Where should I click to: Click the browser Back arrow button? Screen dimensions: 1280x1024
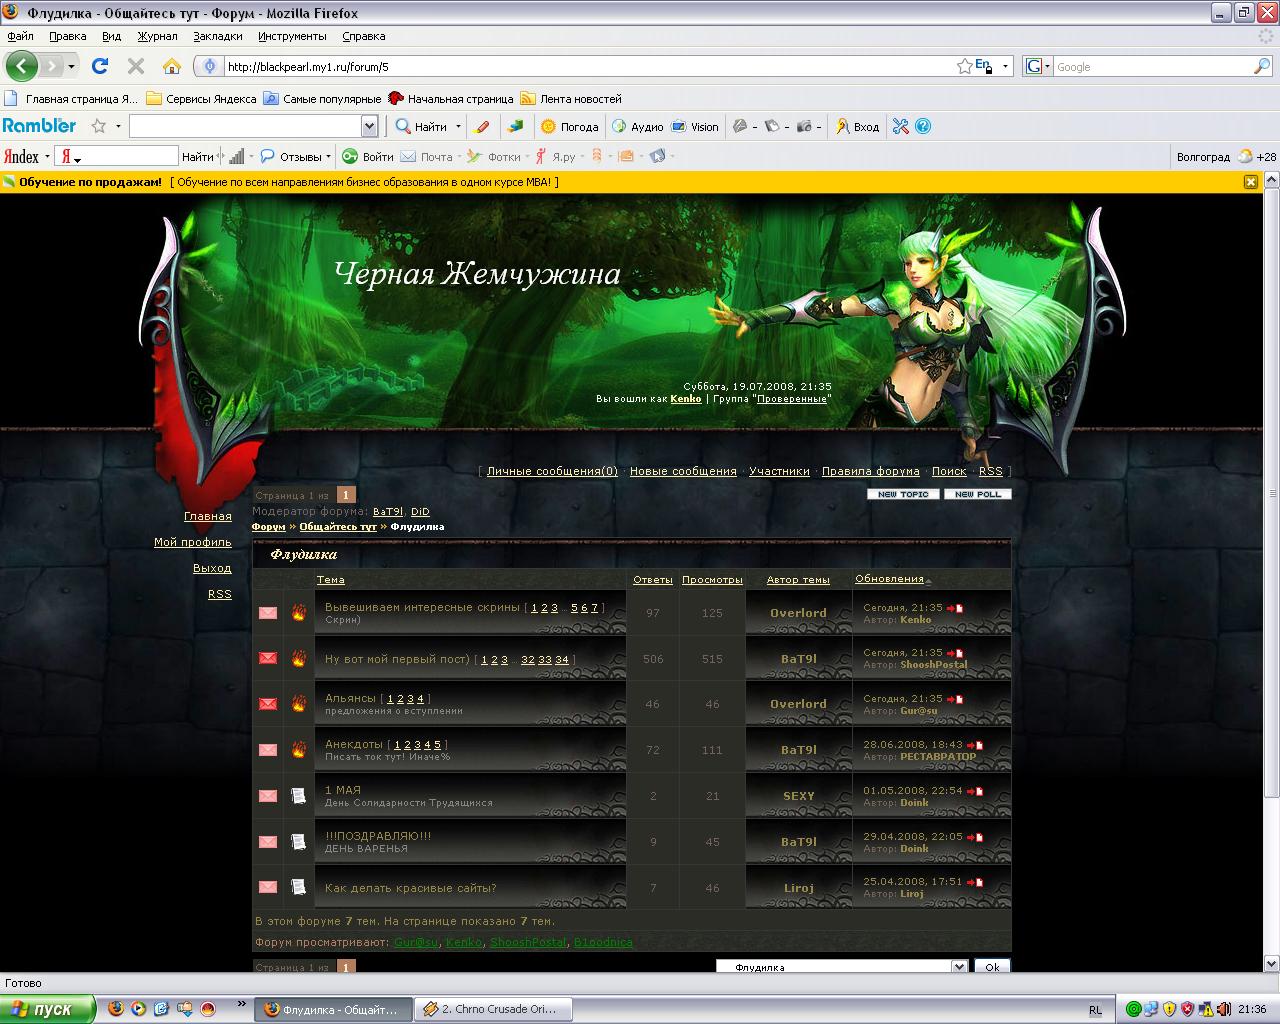(x=22, y=66)
